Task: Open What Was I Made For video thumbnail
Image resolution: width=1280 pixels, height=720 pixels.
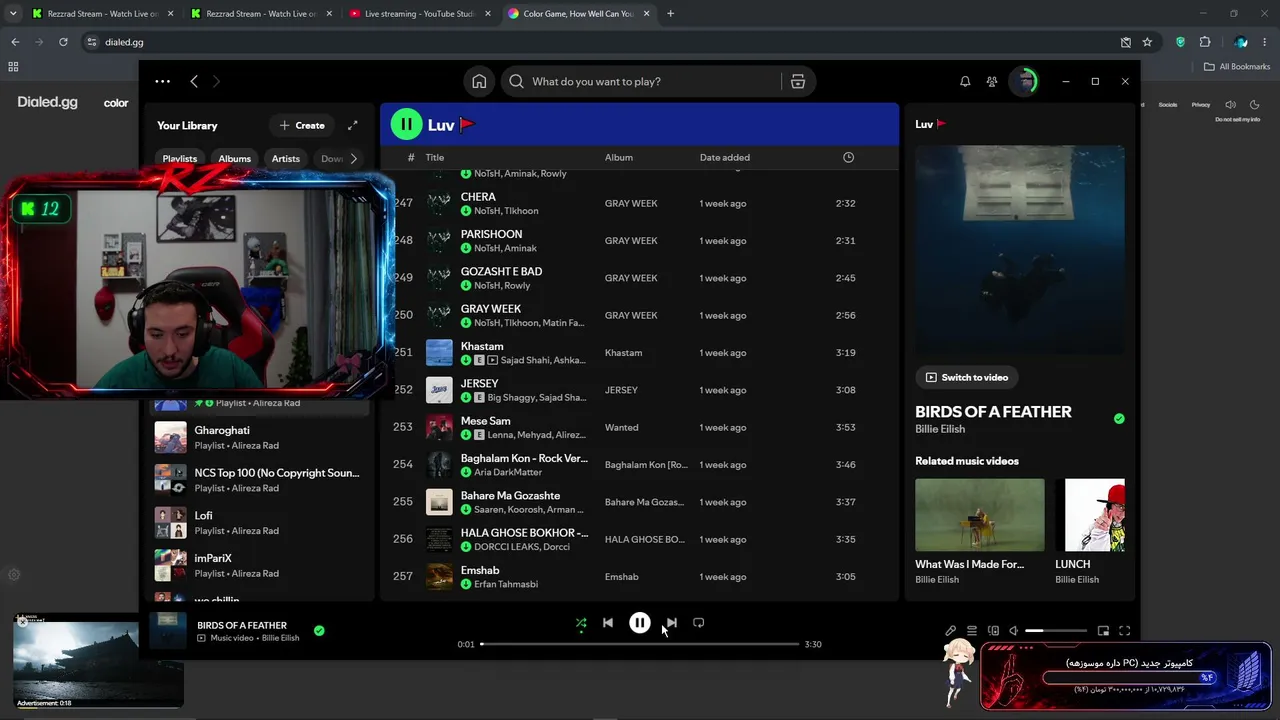Action: (x=980, y=515)
